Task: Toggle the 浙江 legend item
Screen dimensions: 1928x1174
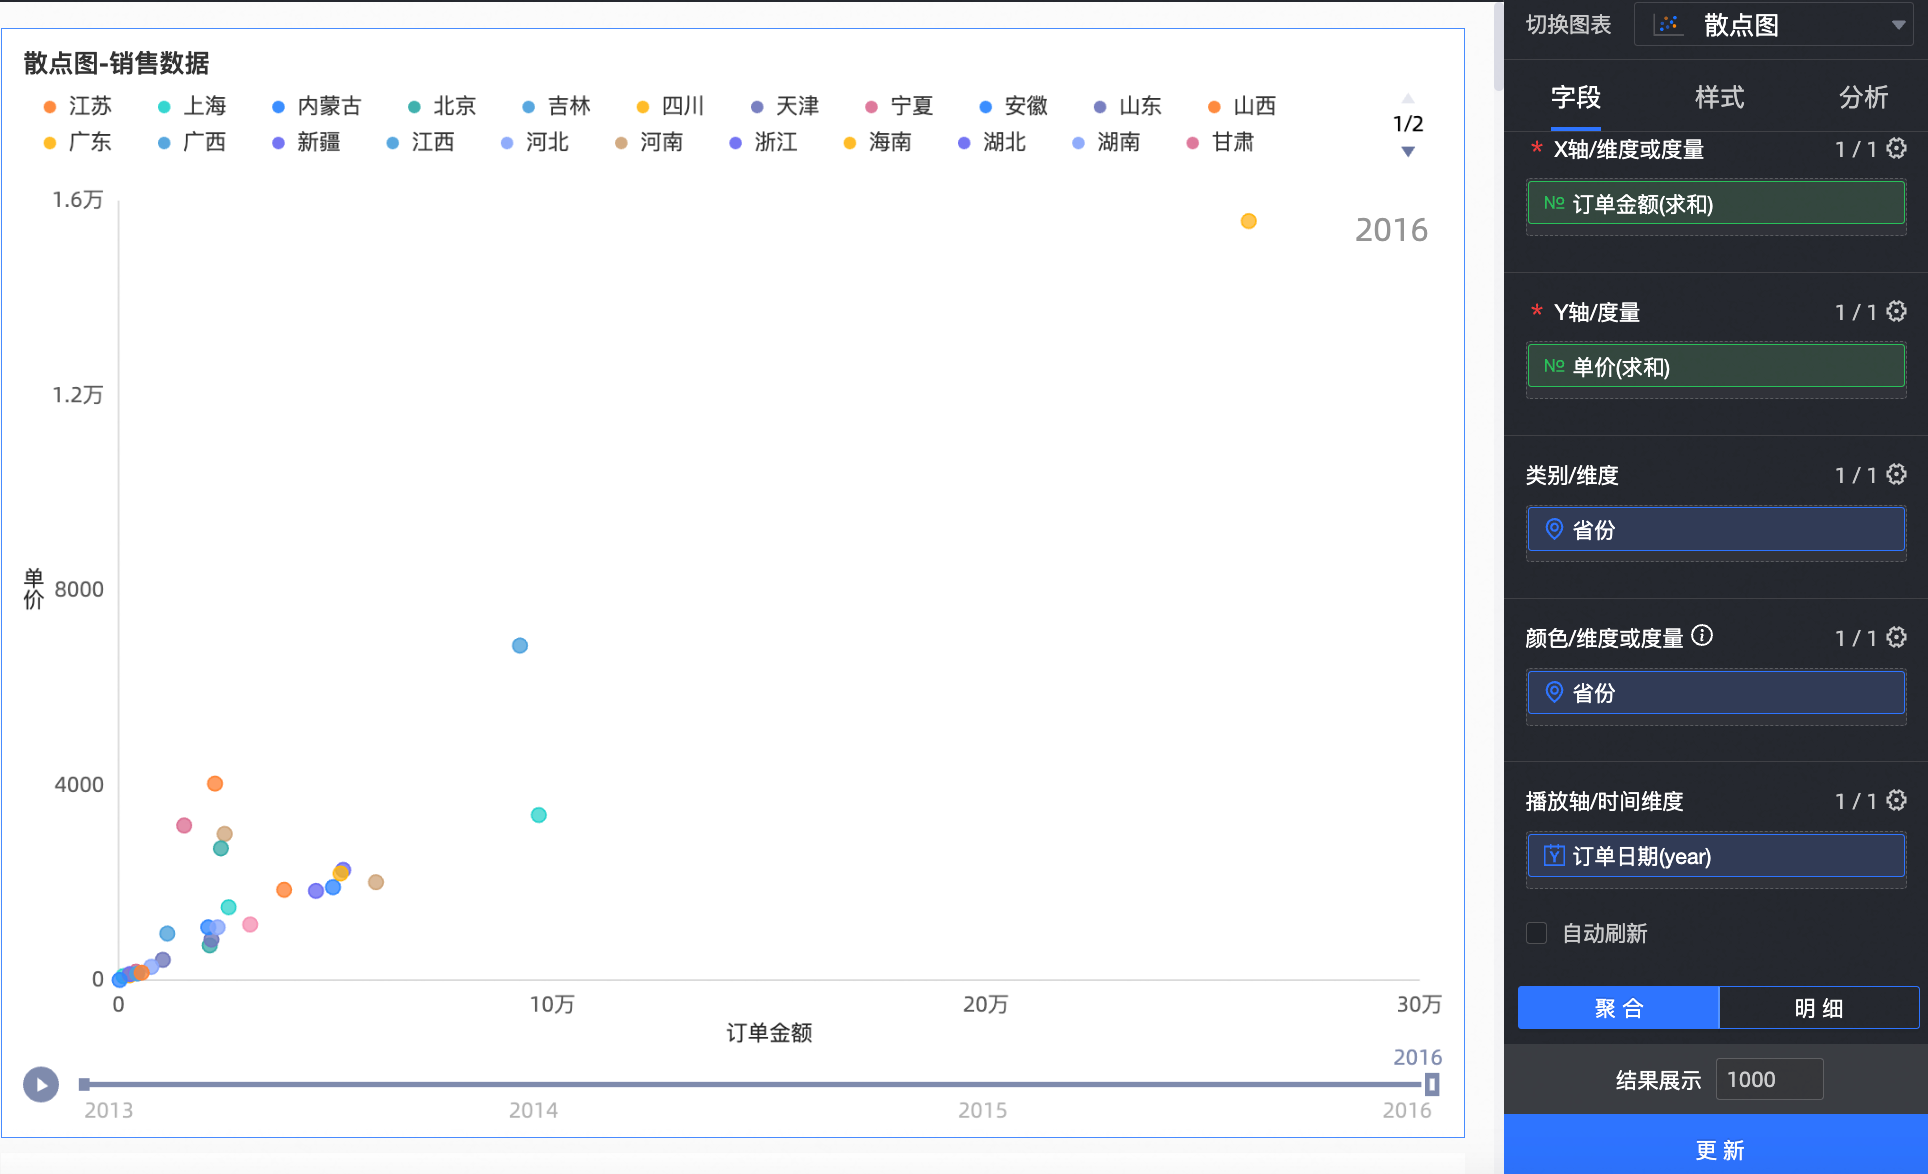Action: [x=763, y=142]
